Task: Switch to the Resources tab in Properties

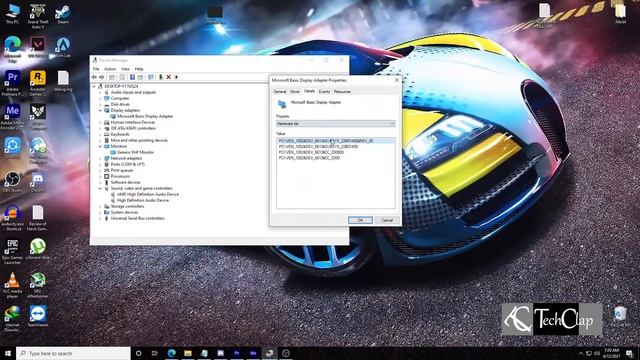Action: (x=342, y=92)
